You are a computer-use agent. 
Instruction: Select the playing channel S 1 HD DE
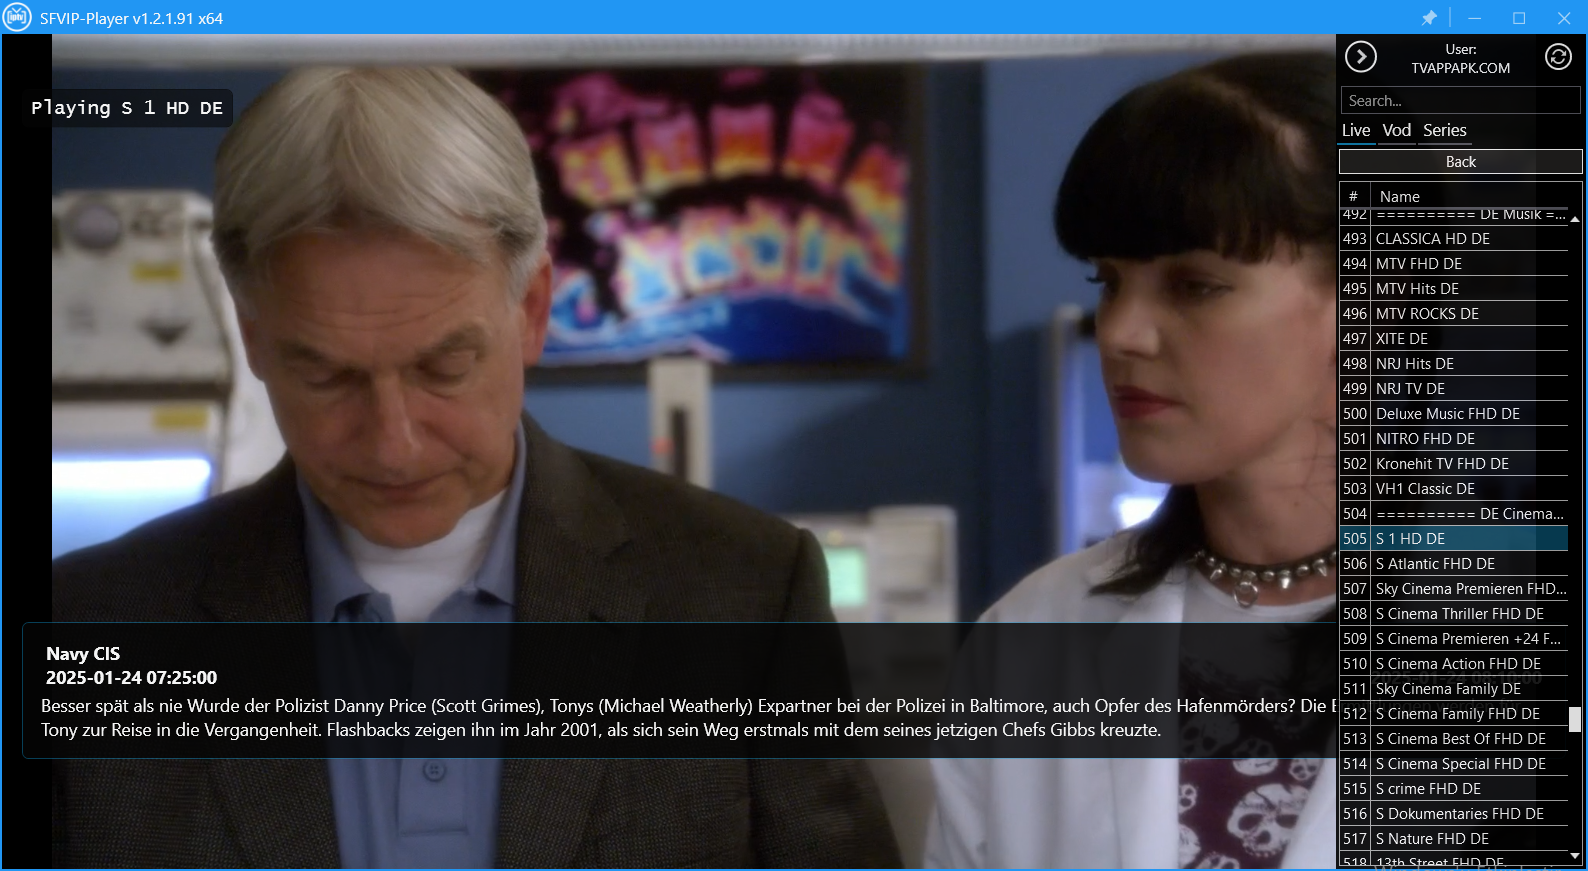coord(1454,539)
